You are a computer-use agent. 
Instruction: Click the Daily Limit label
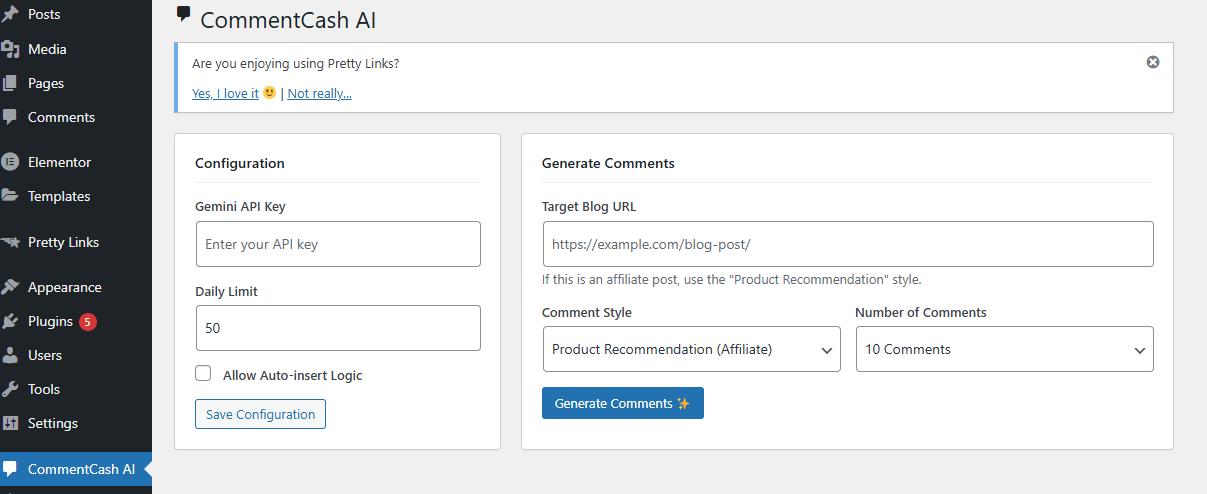pyautogui.click(x=227, y=291)
